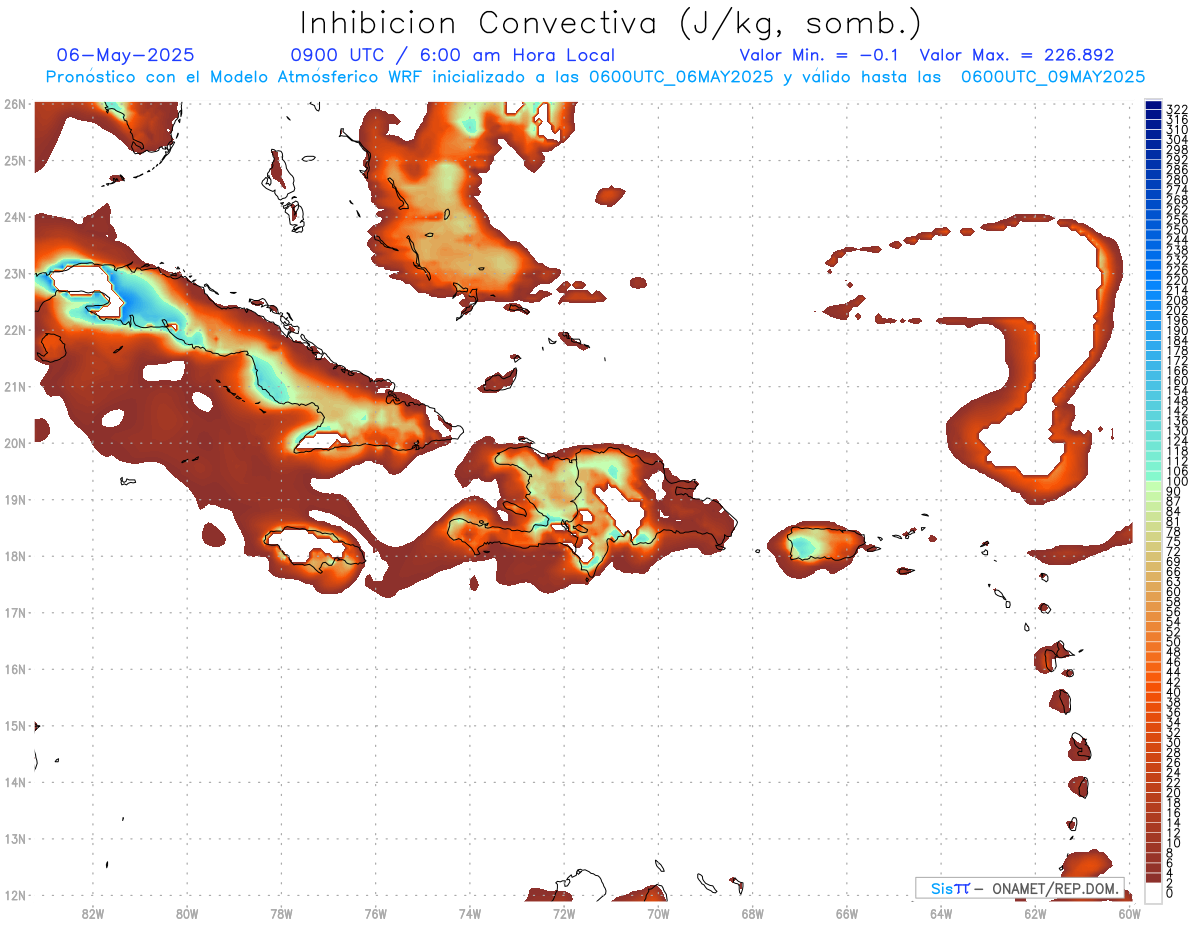Click the '60W' longitude label
1200x927 pixels.
coord(1129,913)
